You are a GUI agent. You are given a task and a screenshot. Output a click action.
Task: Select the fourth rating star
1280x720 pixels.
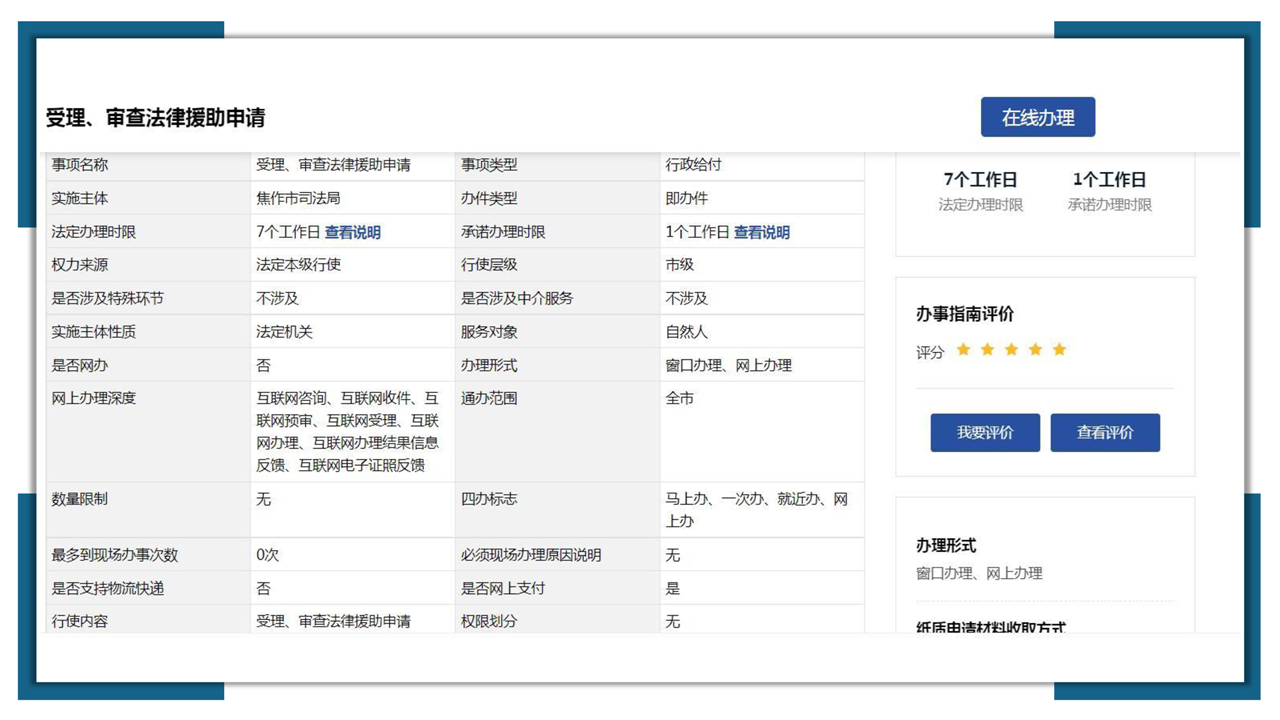[x=1035, y=350]
